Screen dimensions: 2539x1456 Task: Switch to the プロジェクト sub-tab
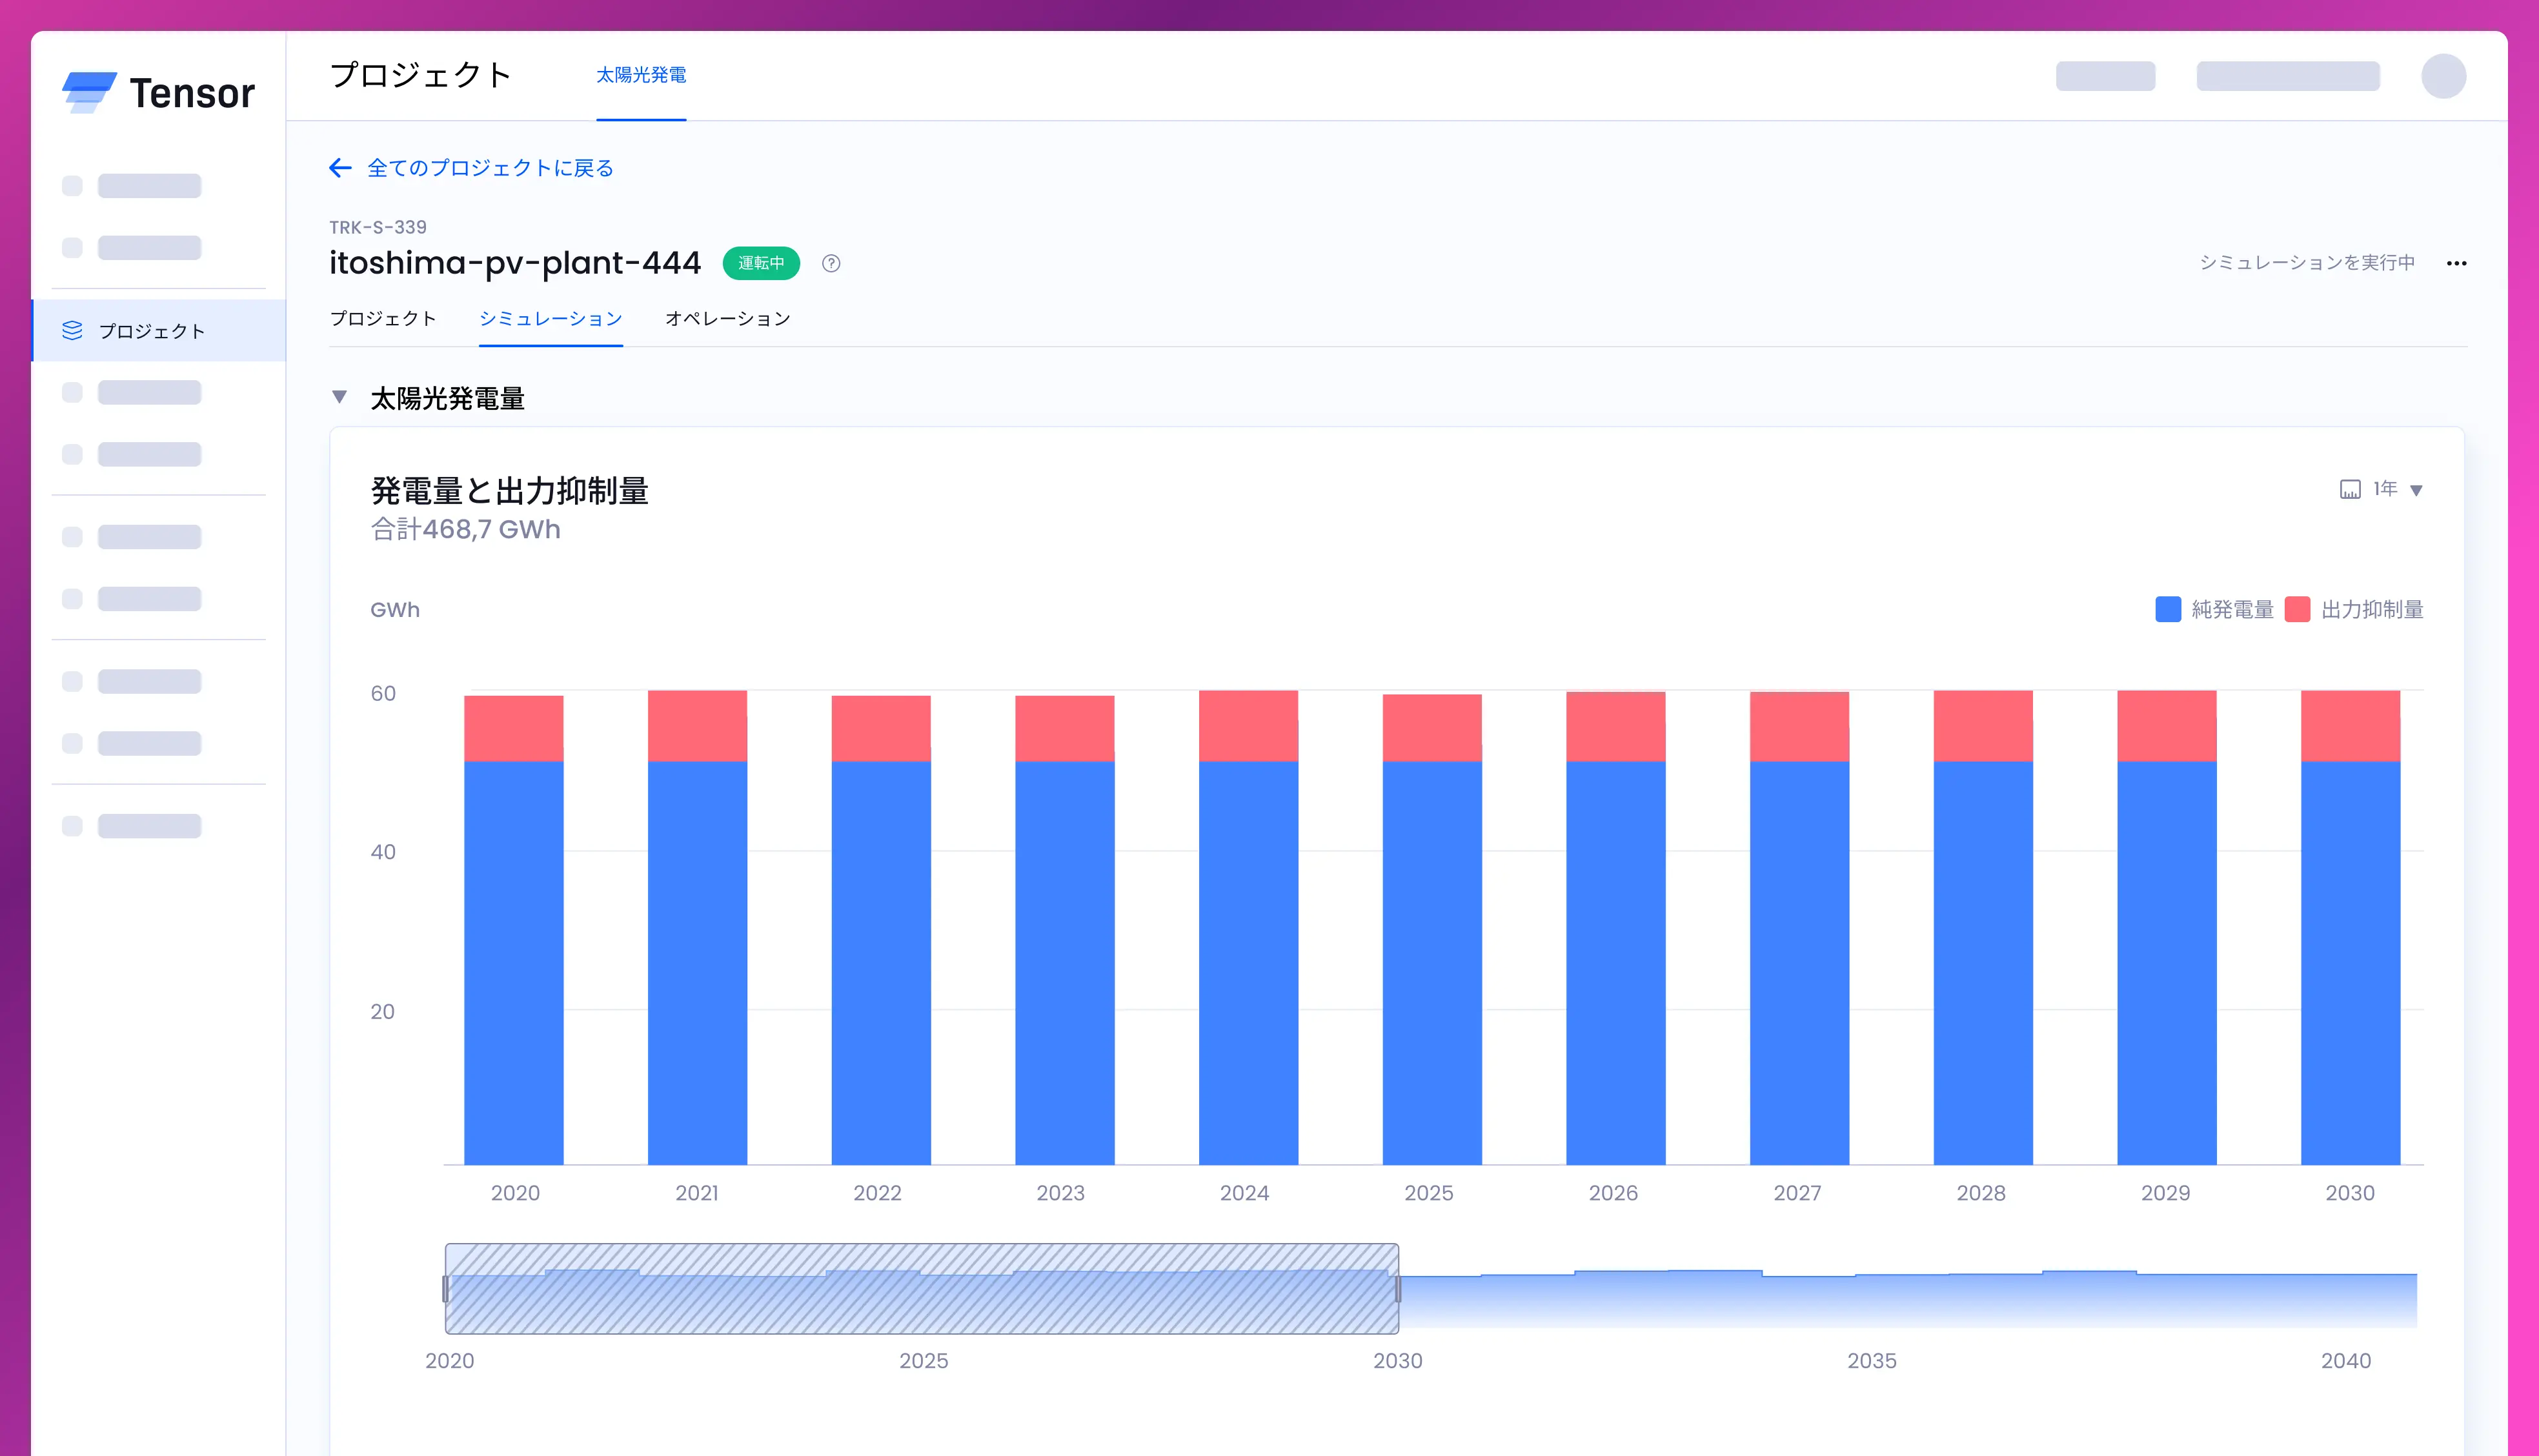point(383,318)
